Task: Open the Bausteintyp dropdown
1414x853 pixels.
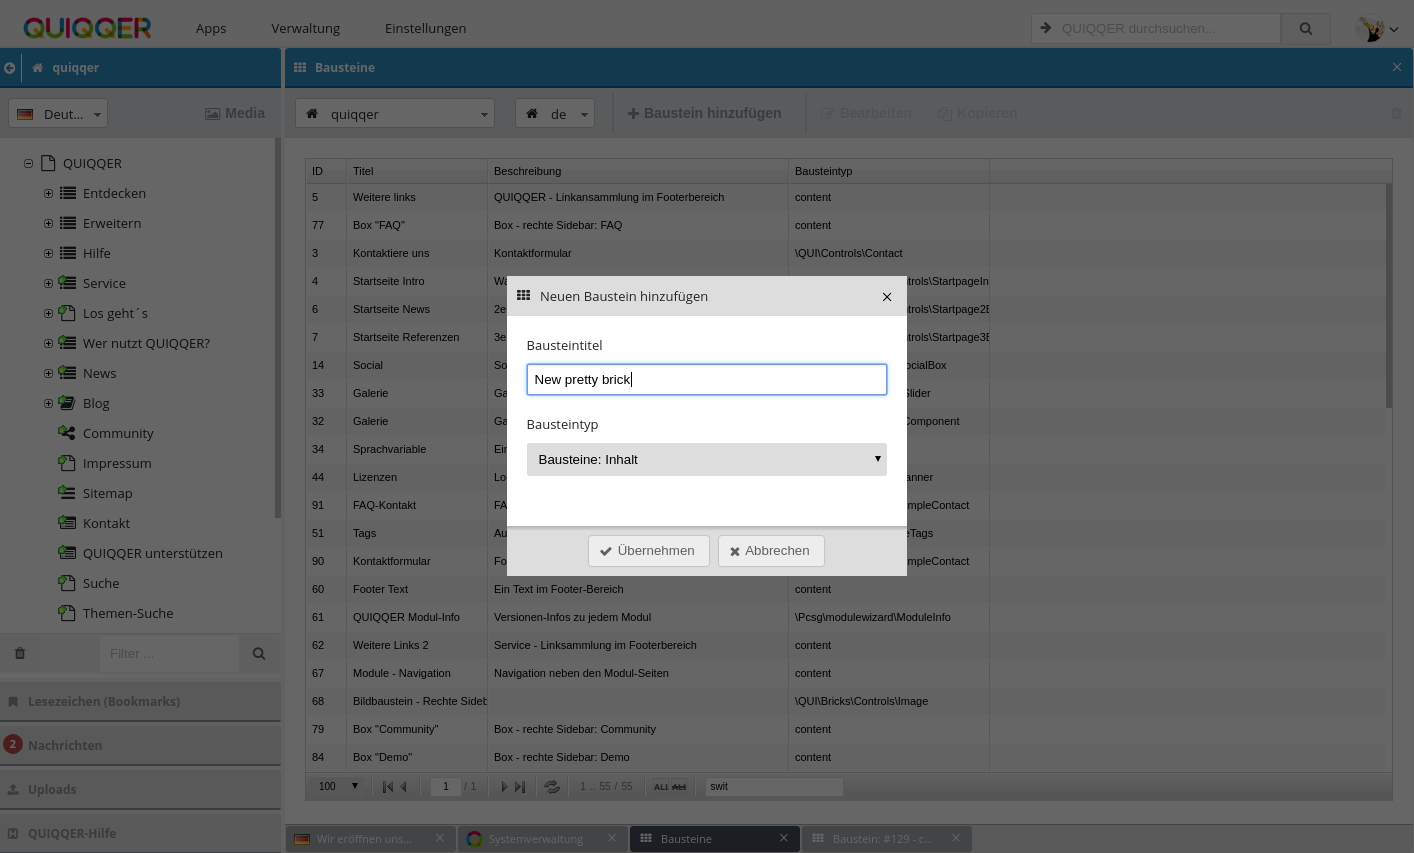Action: (706, 460)
